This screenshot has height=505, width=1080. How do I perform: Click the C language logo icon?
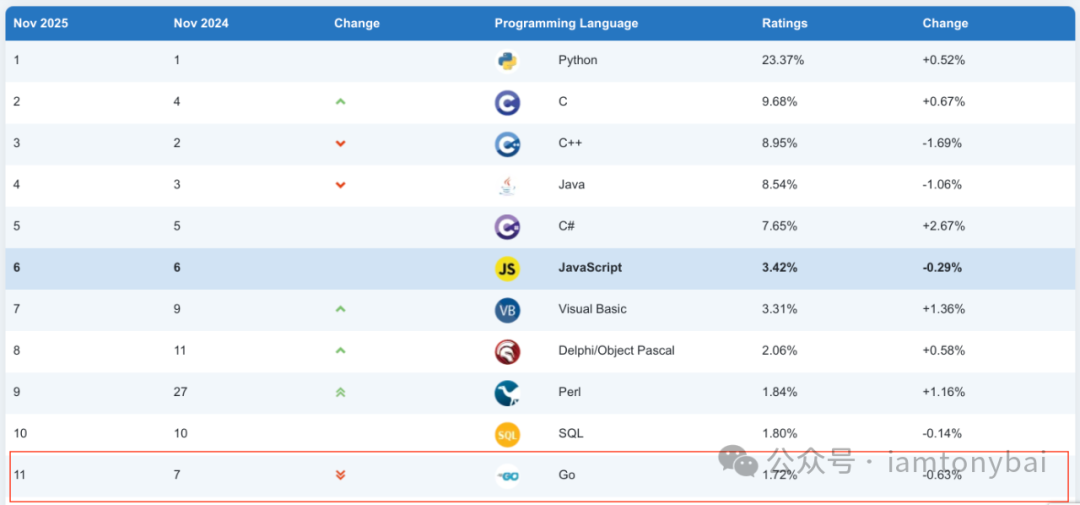[x=507, y=102]
